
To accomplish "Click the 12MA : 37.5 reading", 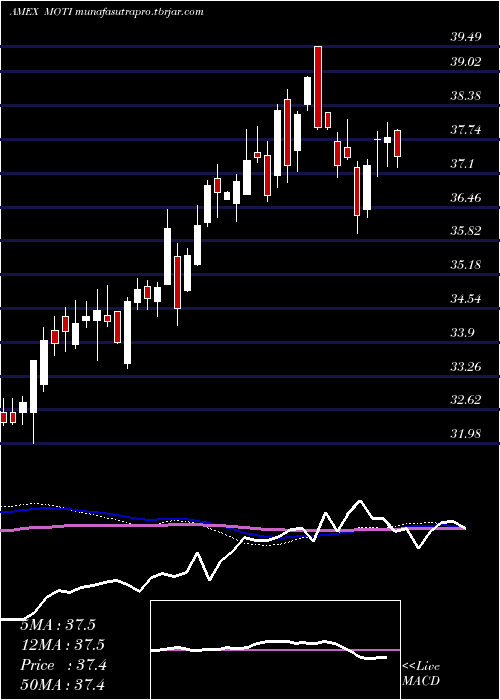I will tap(62, 646).
